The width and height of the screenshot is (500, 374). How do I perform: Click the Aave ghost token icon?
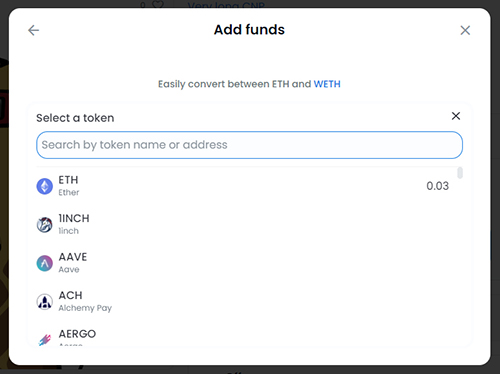[44, 263]
